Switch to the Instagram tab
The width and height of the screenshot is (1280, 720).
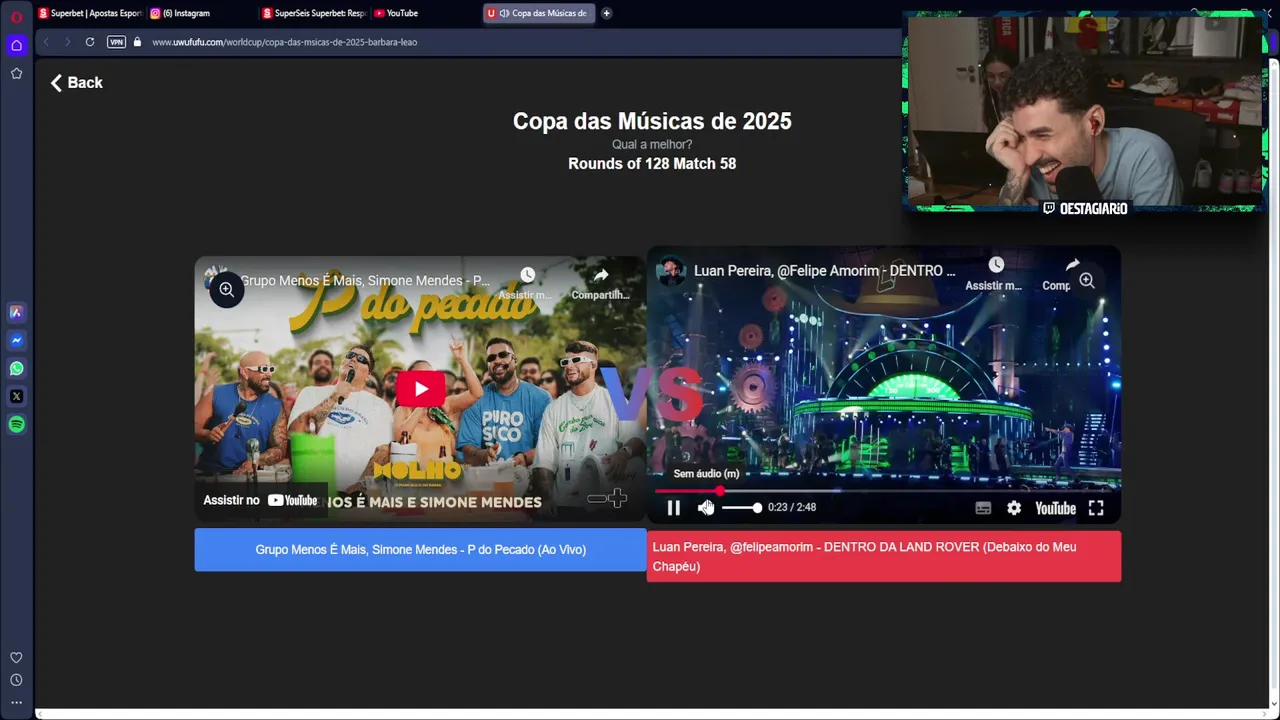[x=200, y=13]
